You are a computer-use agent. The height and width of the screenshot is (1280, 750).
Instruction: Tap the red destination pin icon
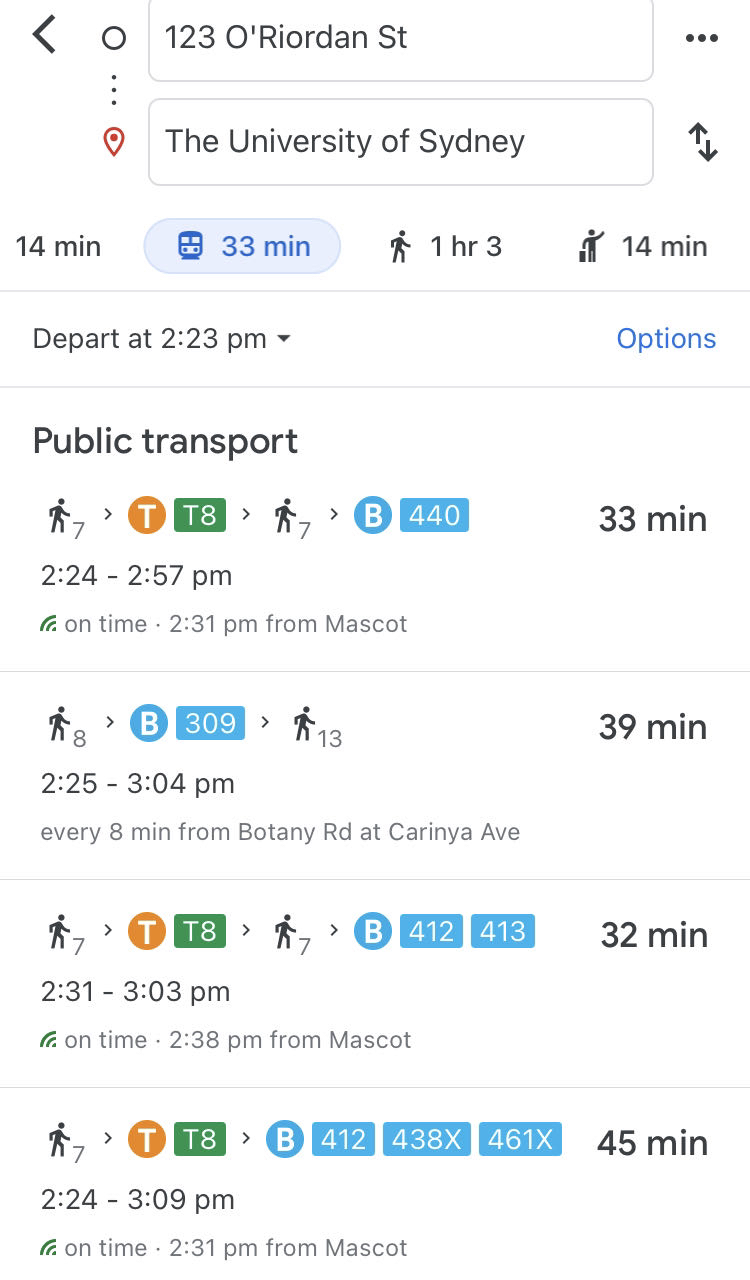click(x=114, y=142)
